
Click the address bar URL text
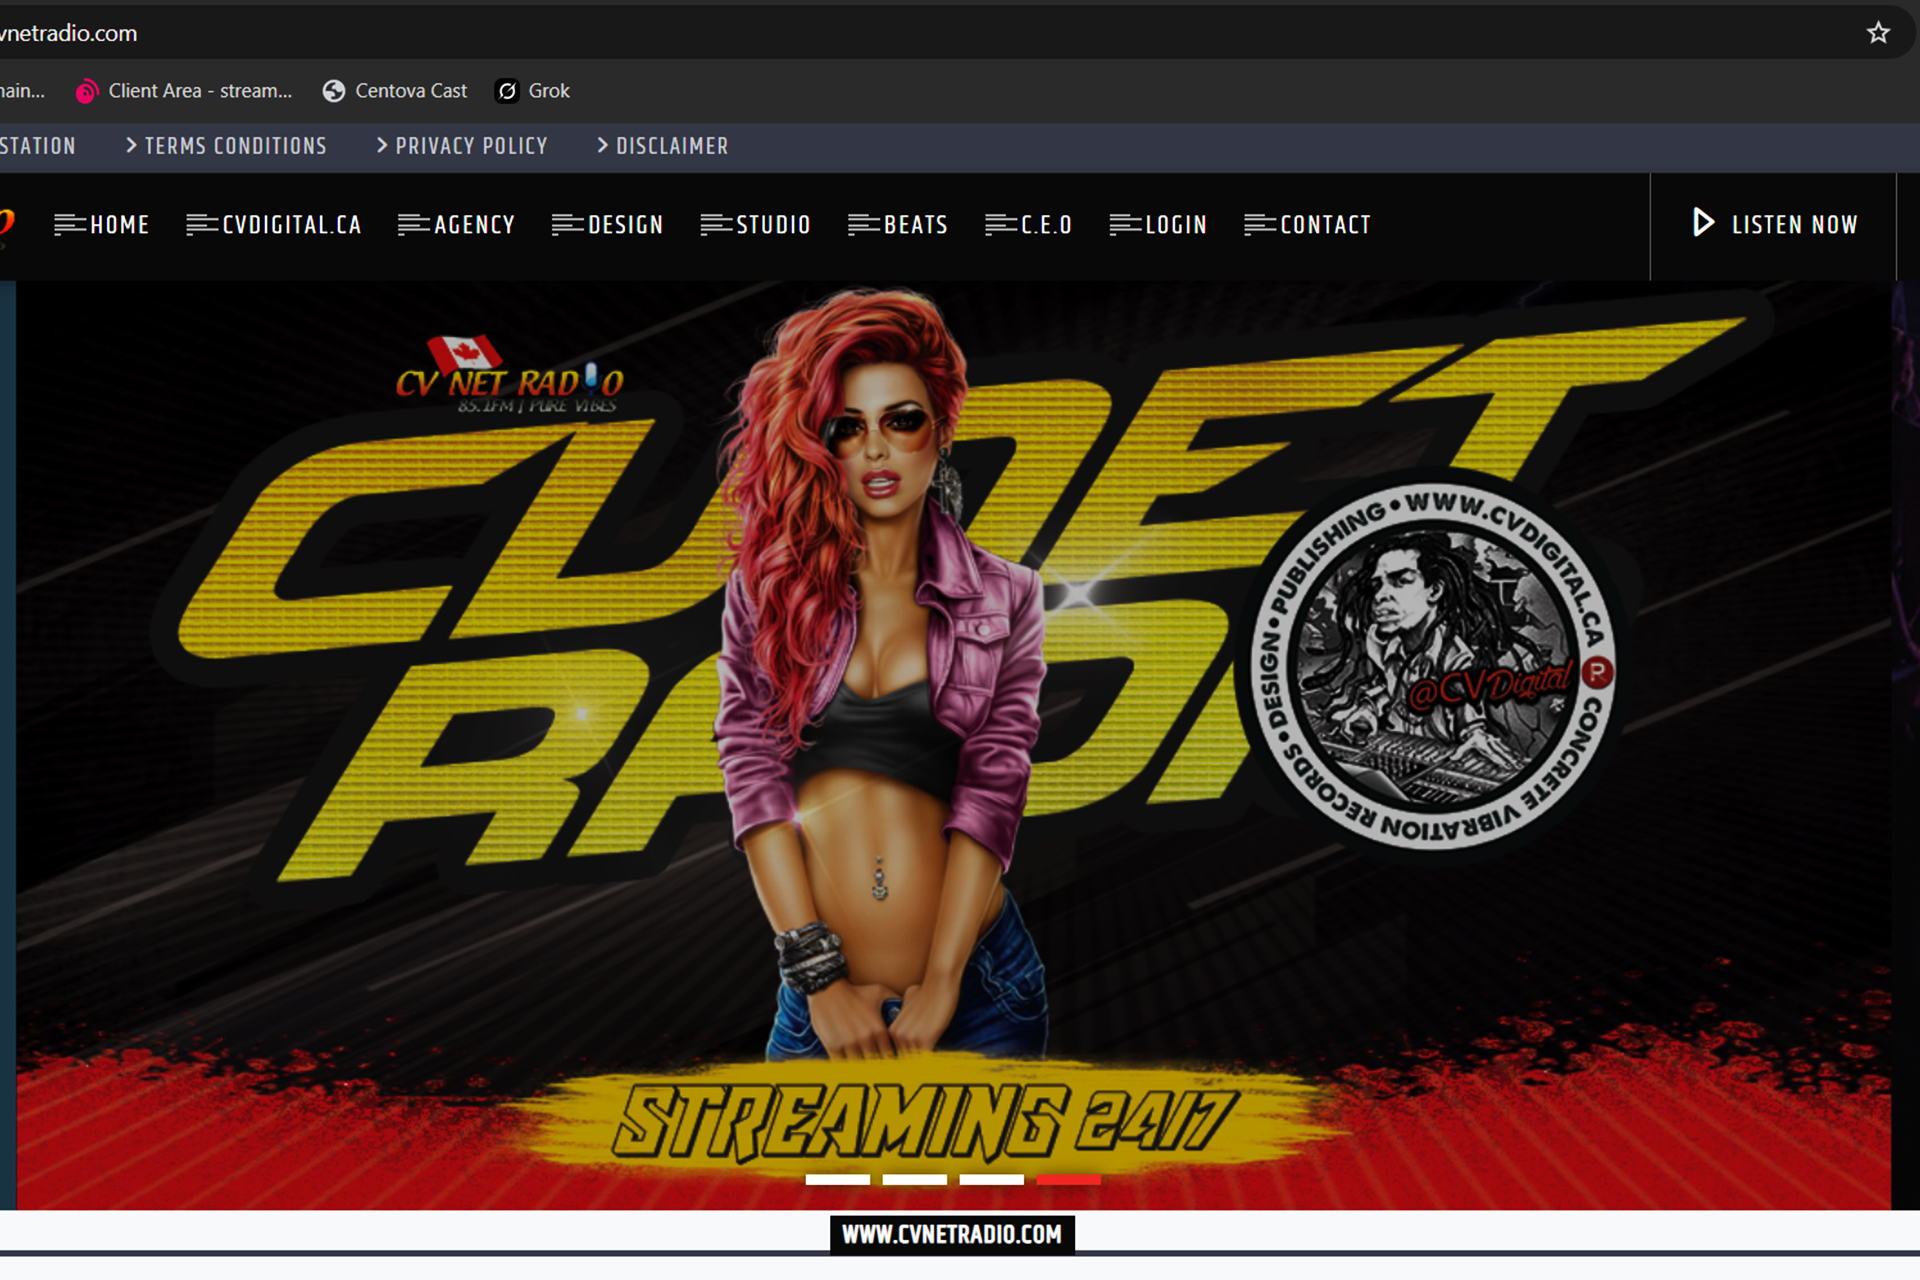pyautogui.click(x=68, y=33)
